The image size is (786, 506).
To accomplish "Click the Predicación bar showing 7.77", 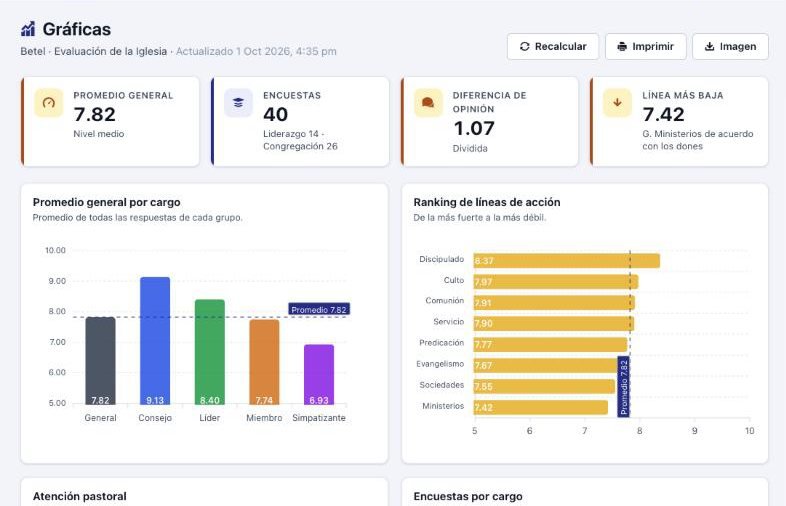I will pos(550,345).
